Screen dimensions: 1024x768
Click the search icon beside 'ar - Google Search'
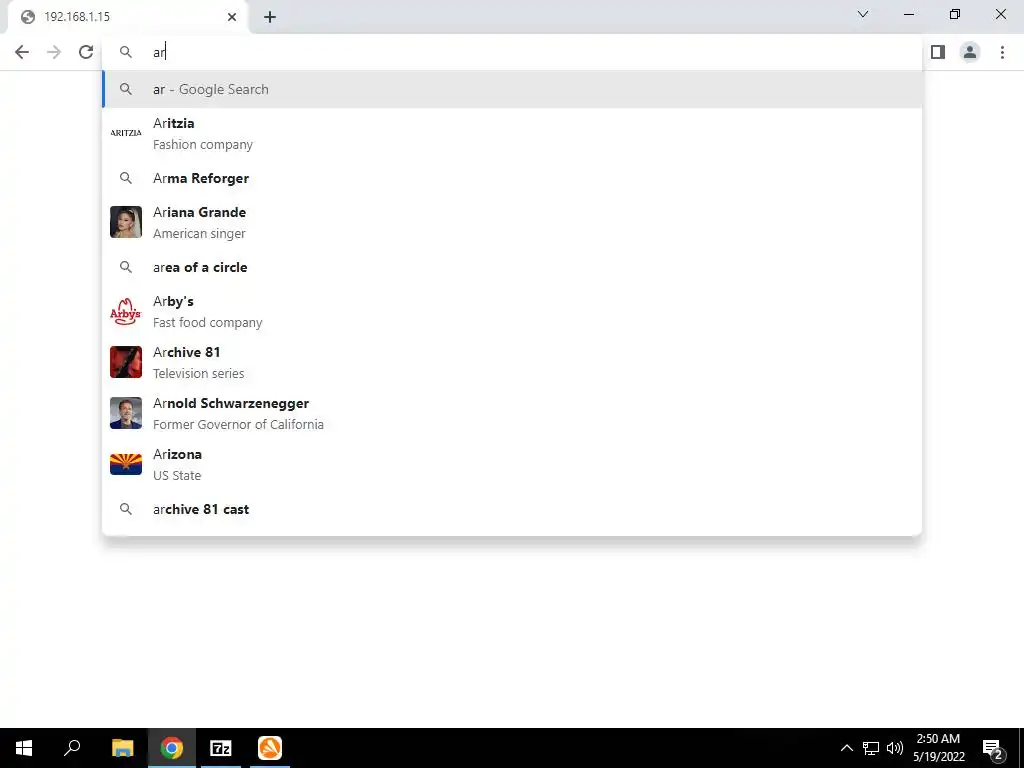click(126, 89)
